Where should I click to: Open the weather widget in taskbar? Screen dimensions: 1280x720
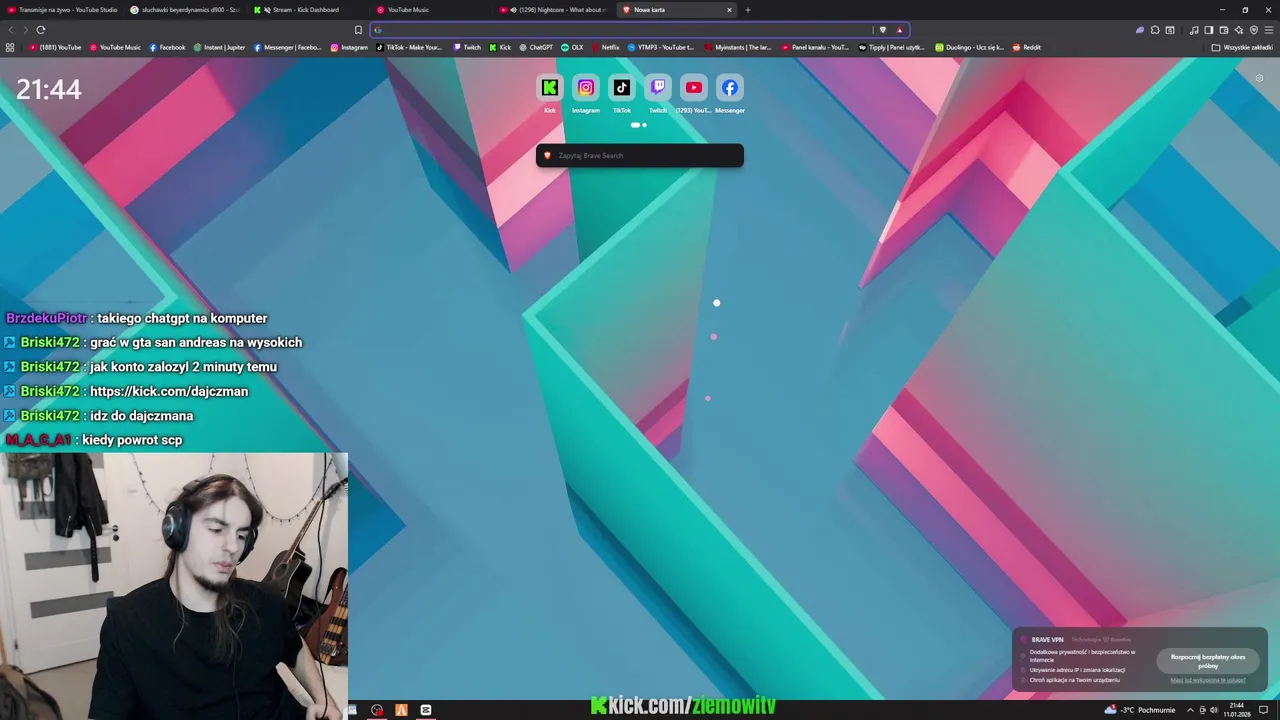[x=1139, y=710]
